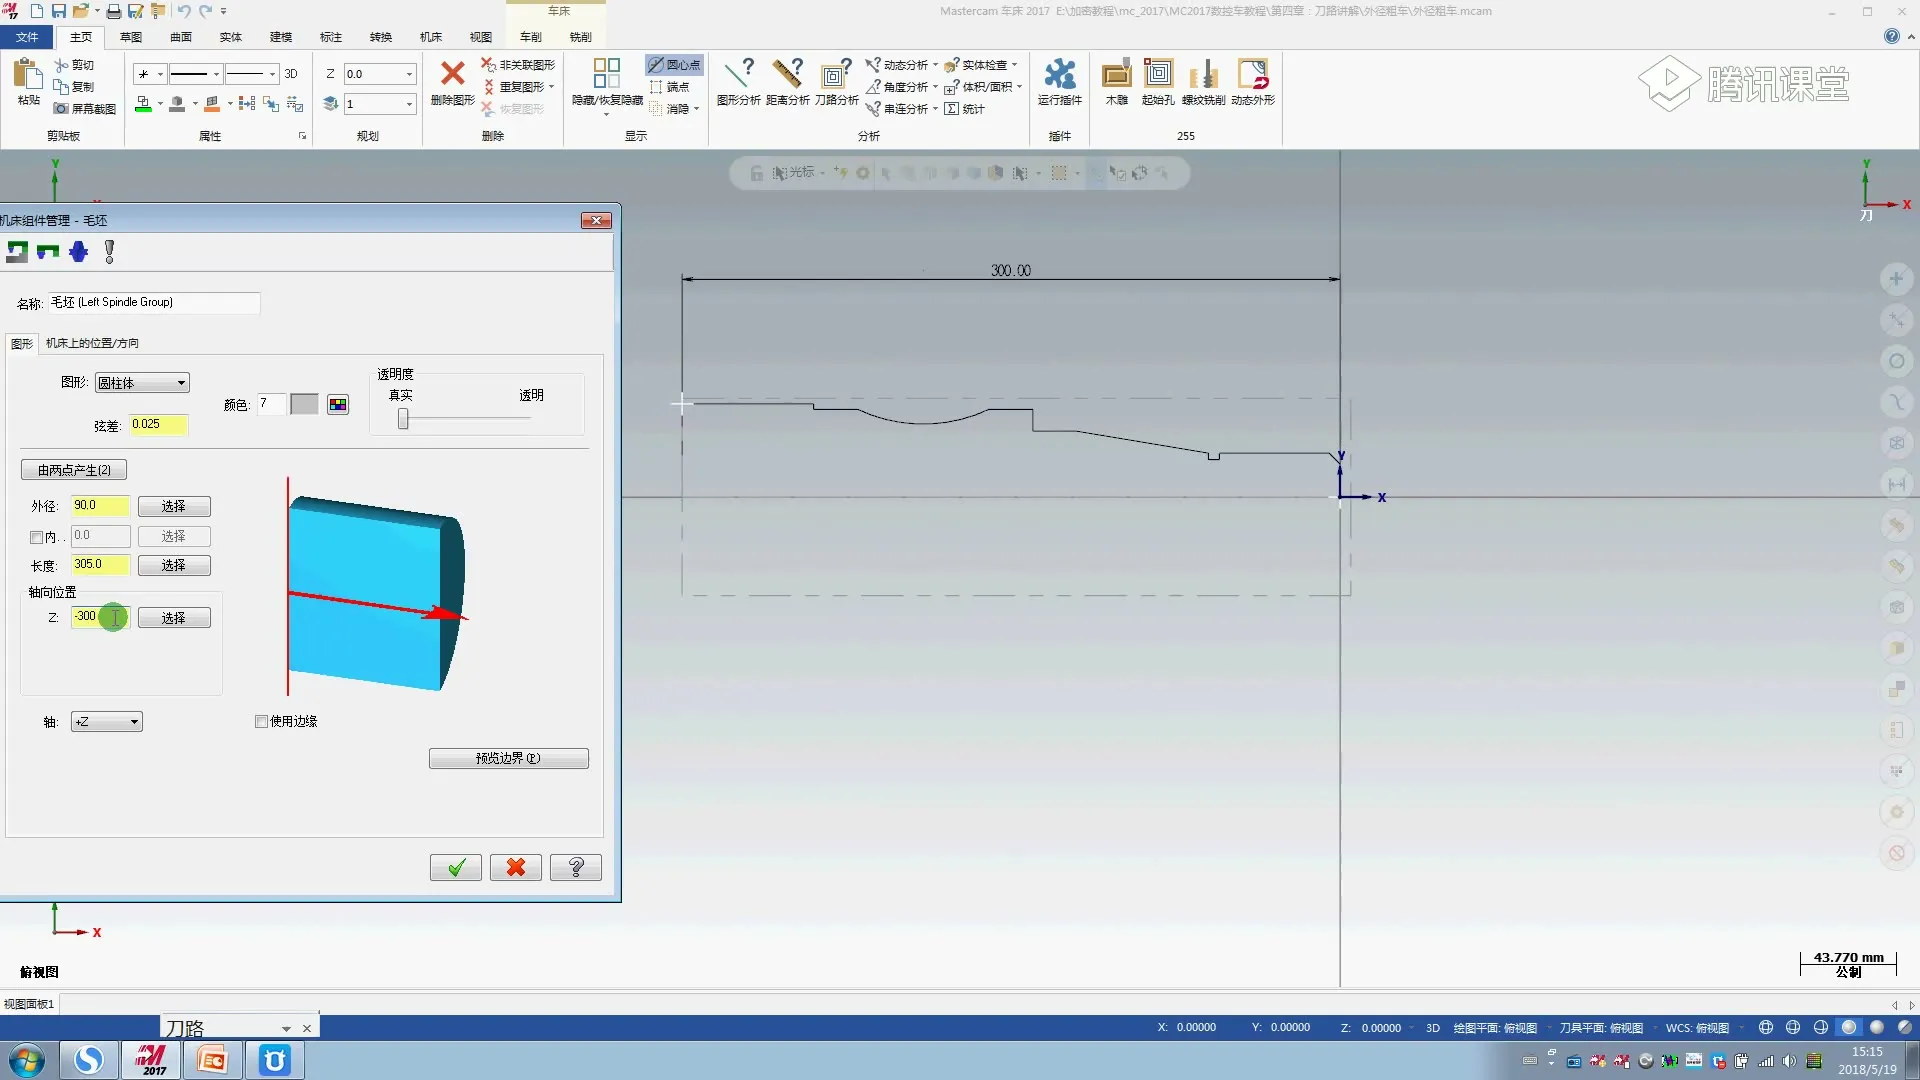Click the 粘贴 paste icon

point(28,80)
